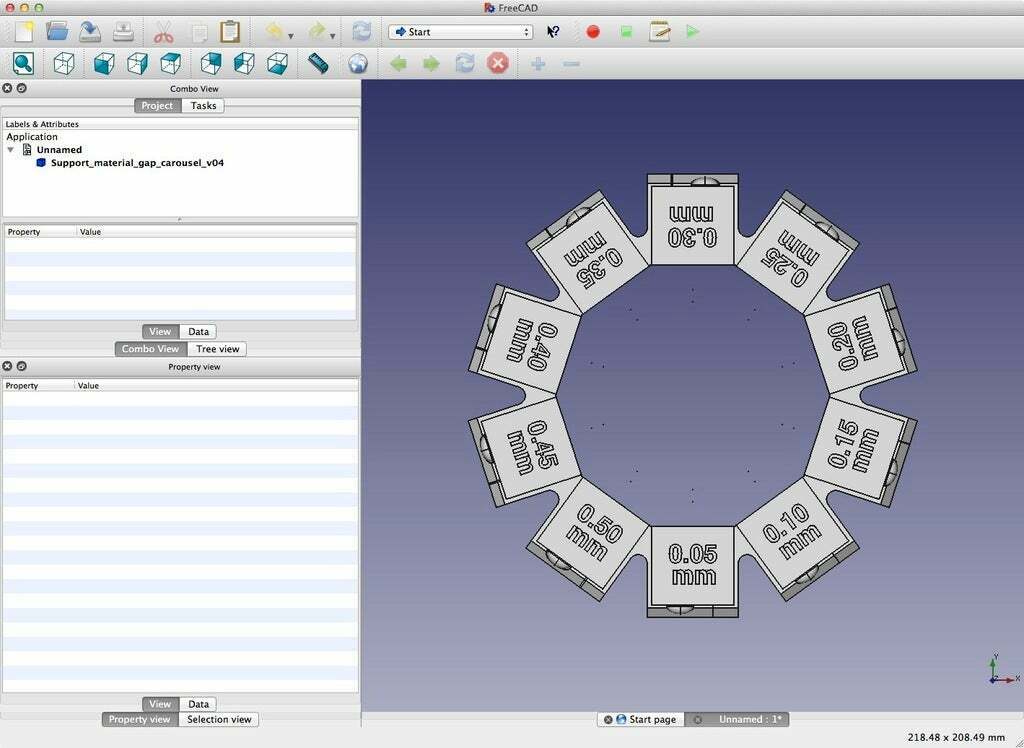Open the Selection view tab
The height and width of the screenshot is (748, 1024).
219,719
